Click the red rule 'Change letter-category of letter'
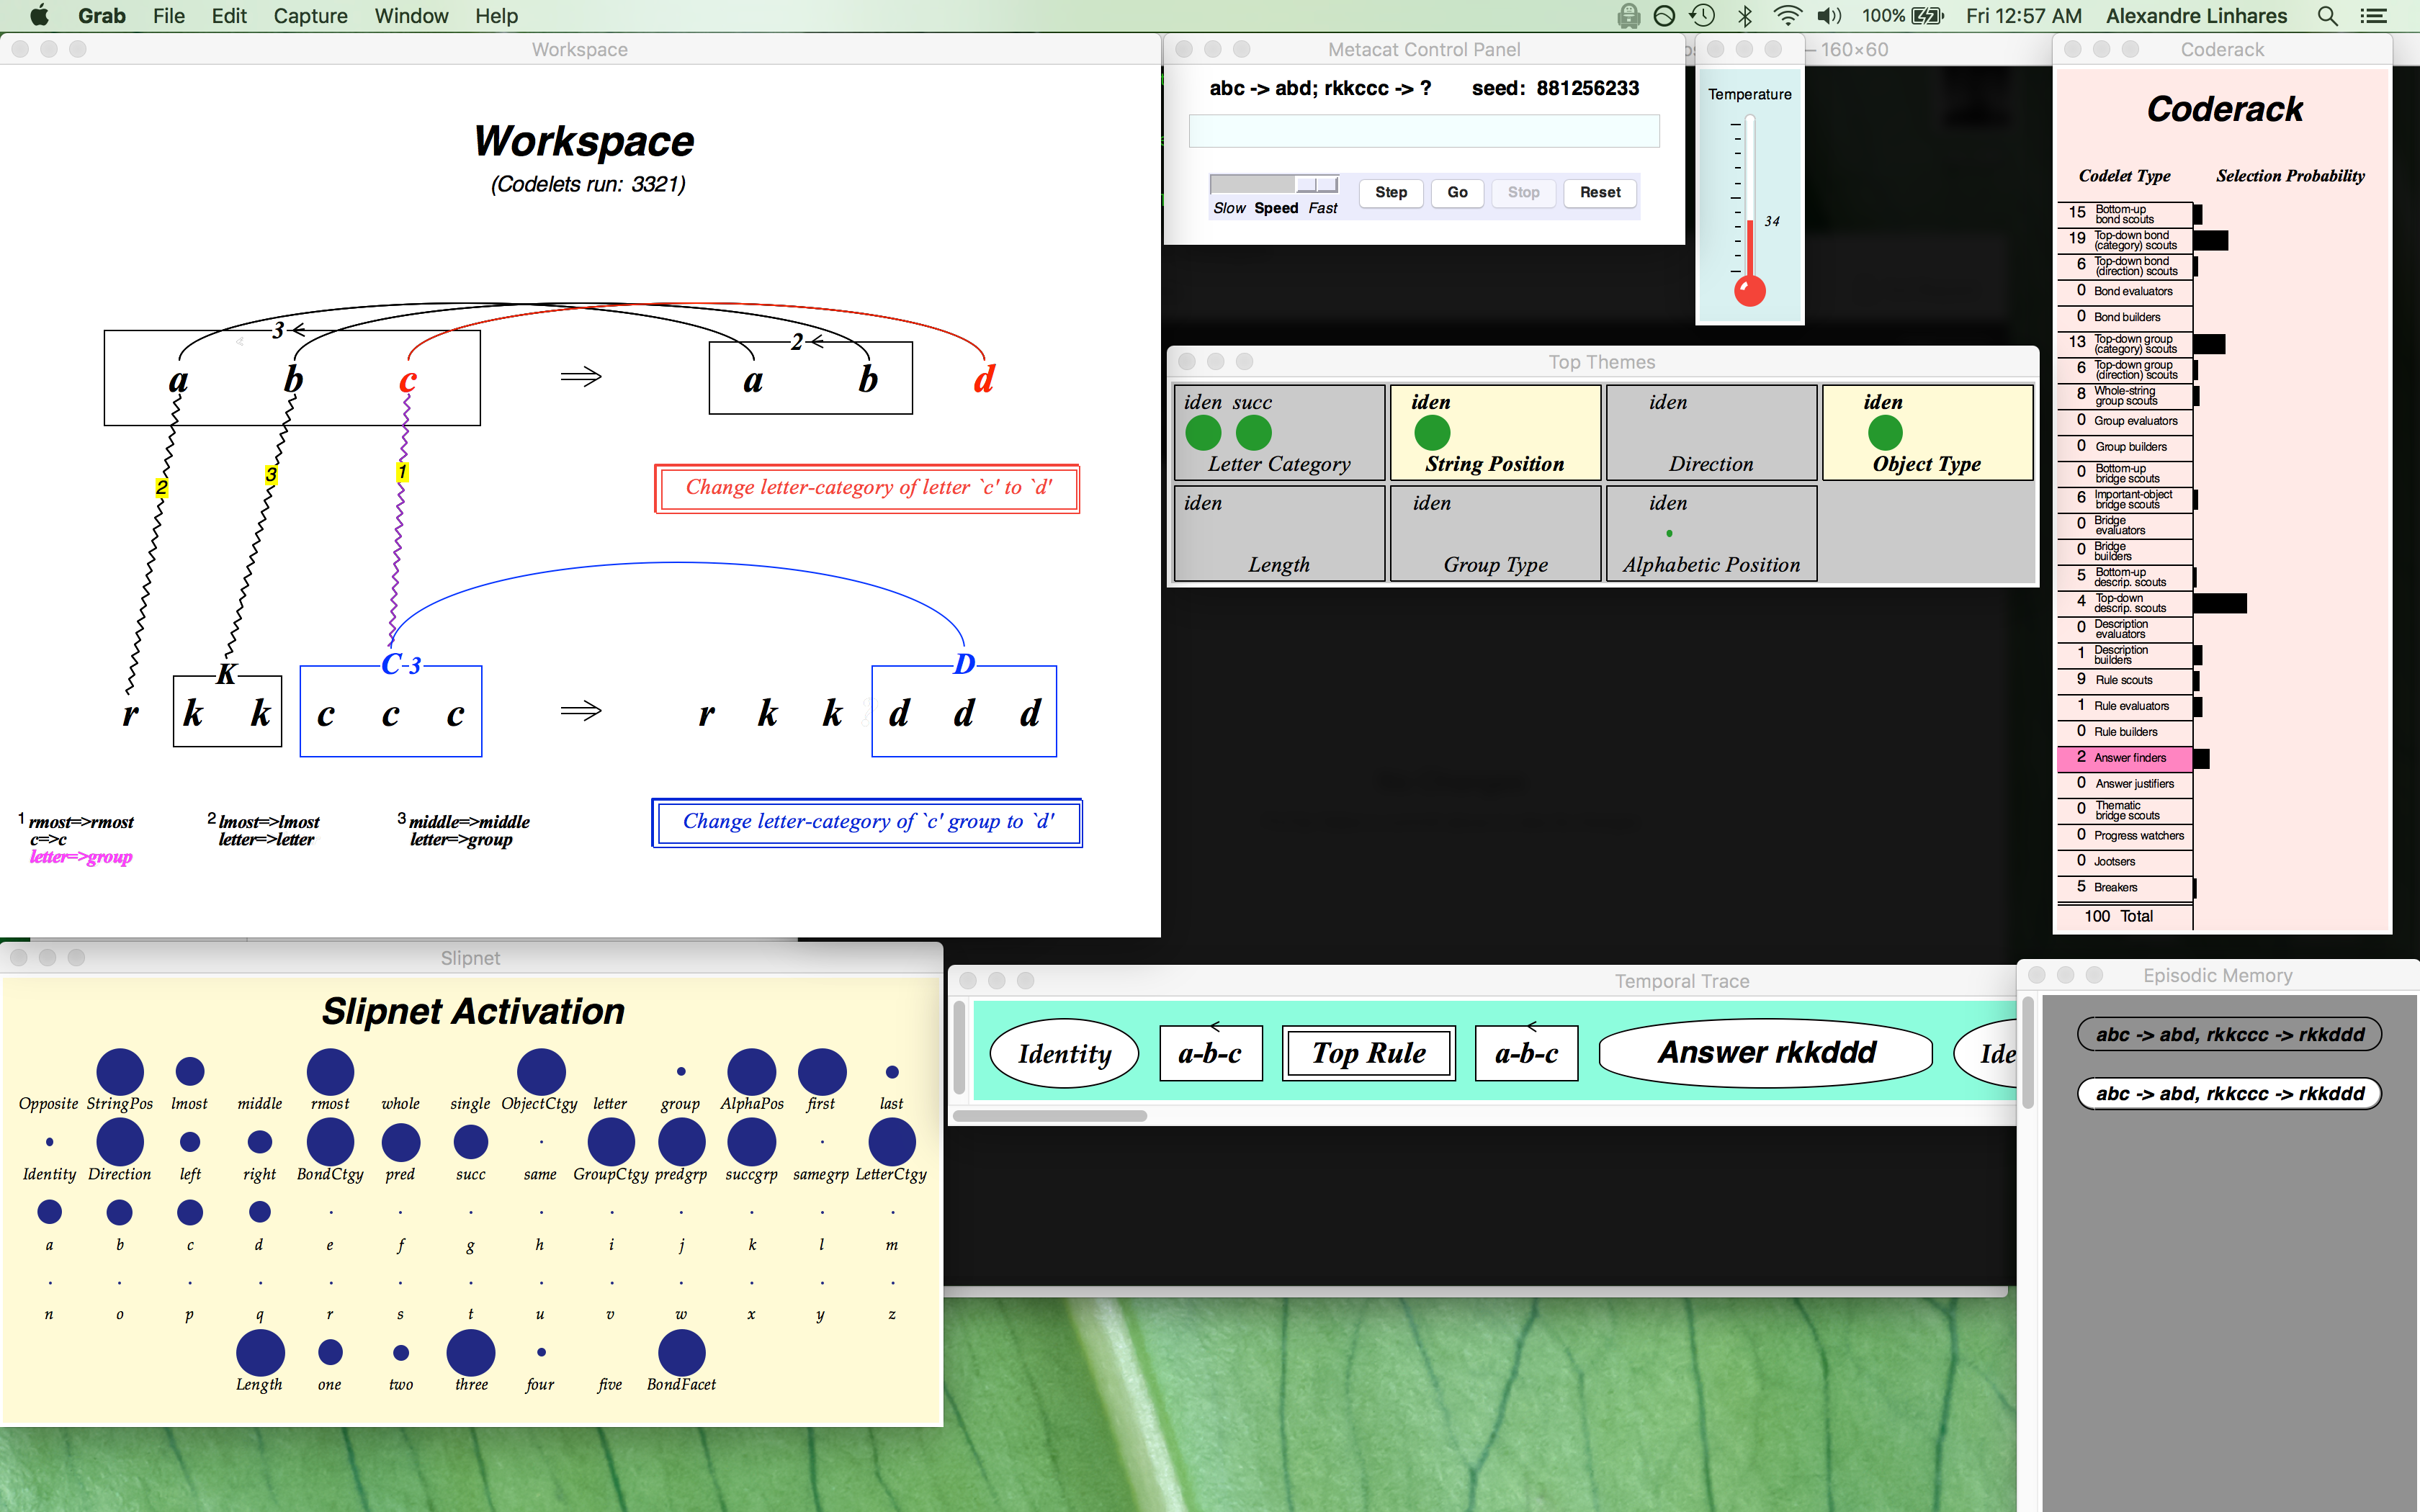The height and width of the screenshot is (1512, 2420). (x=867, y=488)
